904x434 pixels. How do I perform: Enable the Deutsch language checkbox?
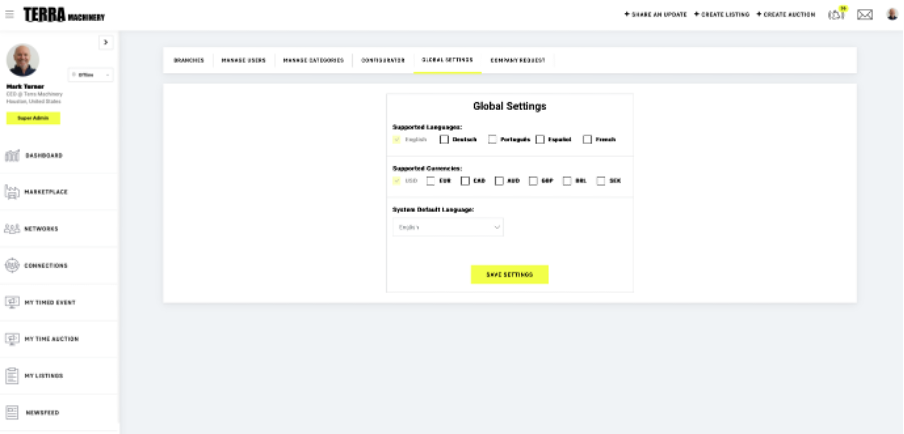(445, 139)
